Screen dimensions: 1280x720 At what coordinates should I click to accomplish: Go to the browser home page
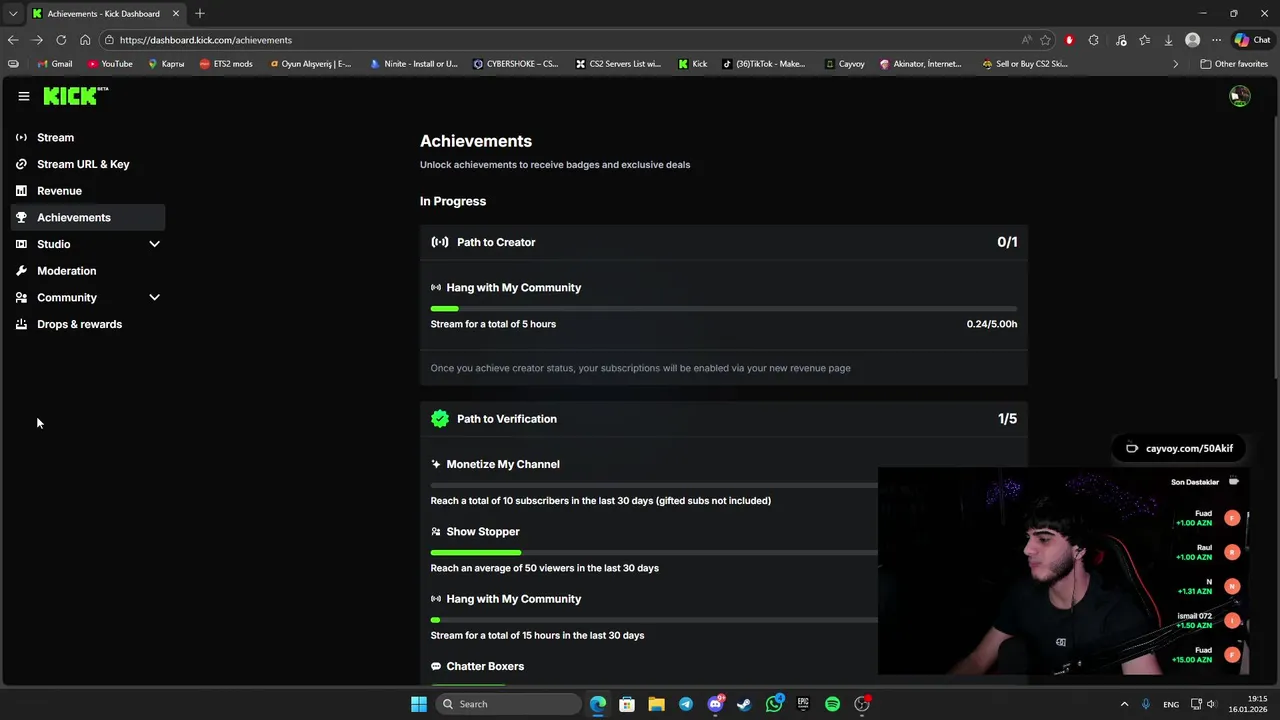85,40
